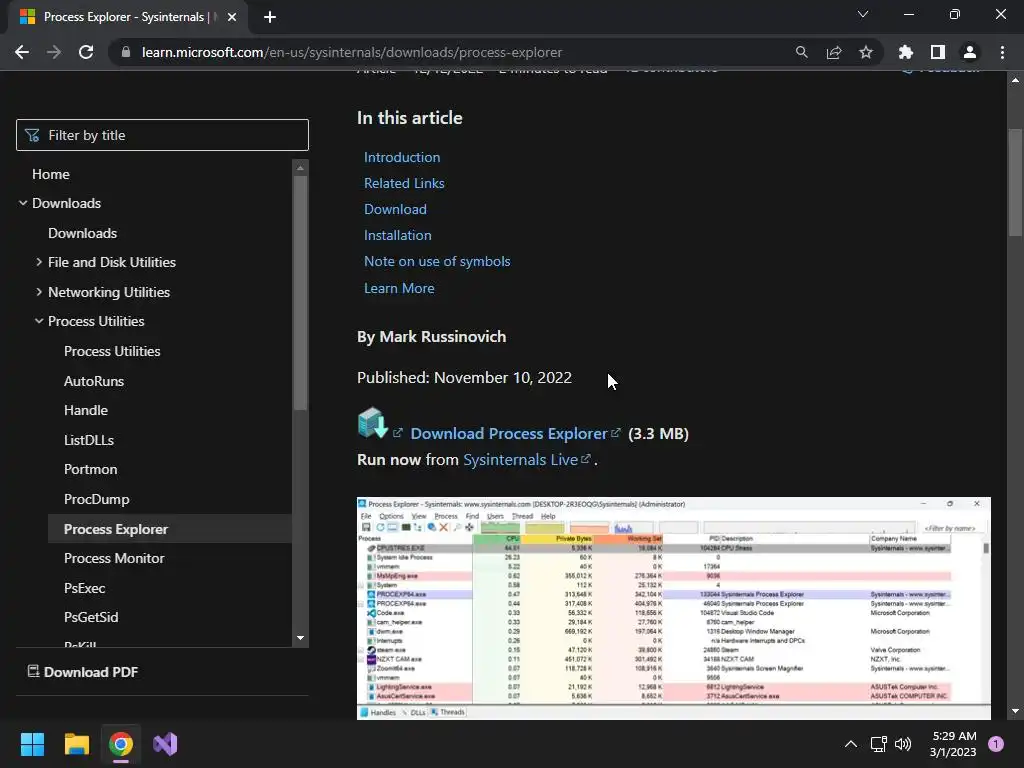Open ProcDump in the sidebar

point(97,500)
